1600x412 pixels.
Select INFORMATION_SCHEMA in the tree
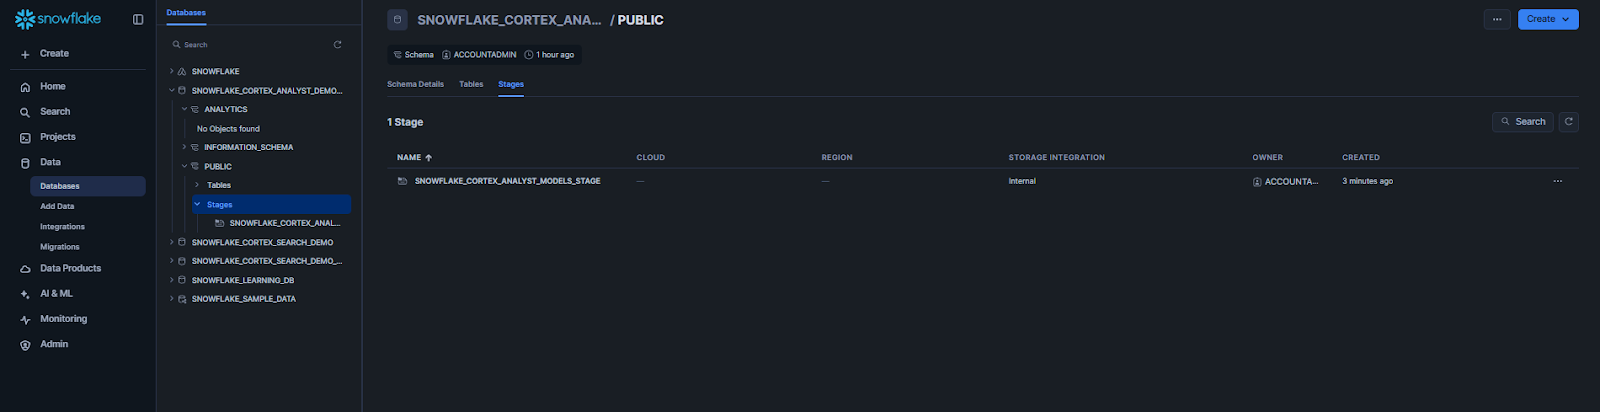[x=248, y=148]
